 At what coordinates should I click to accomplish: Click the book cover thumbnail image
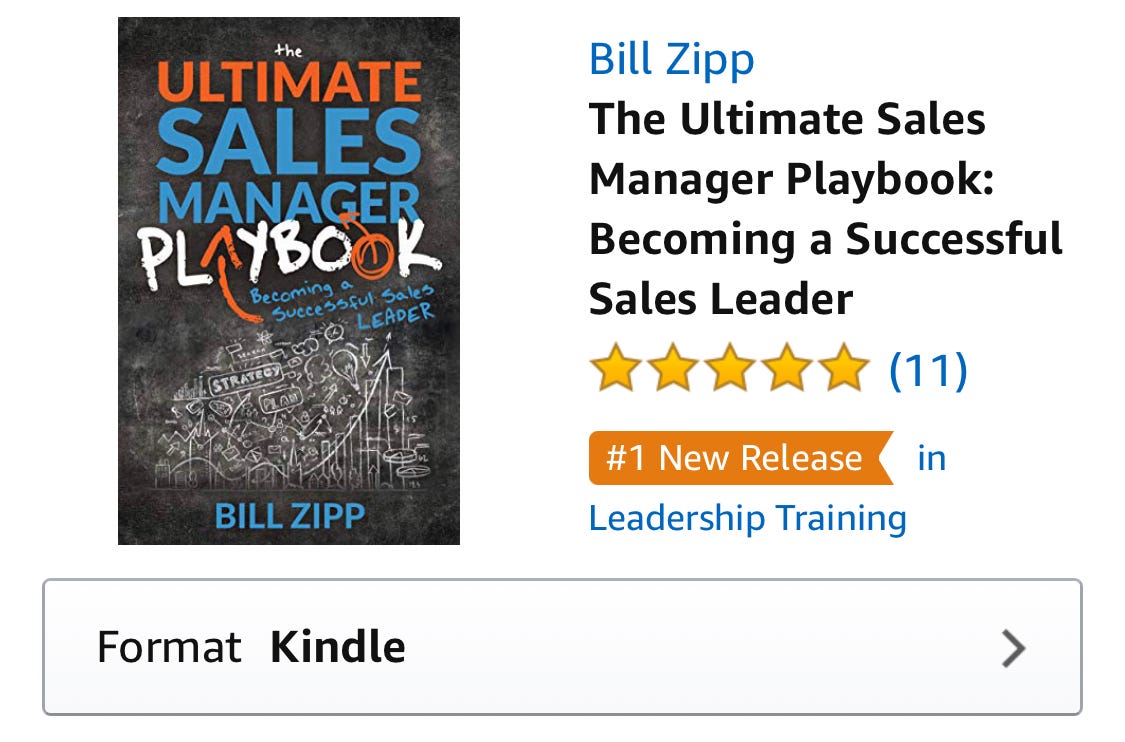coord(288,281)
